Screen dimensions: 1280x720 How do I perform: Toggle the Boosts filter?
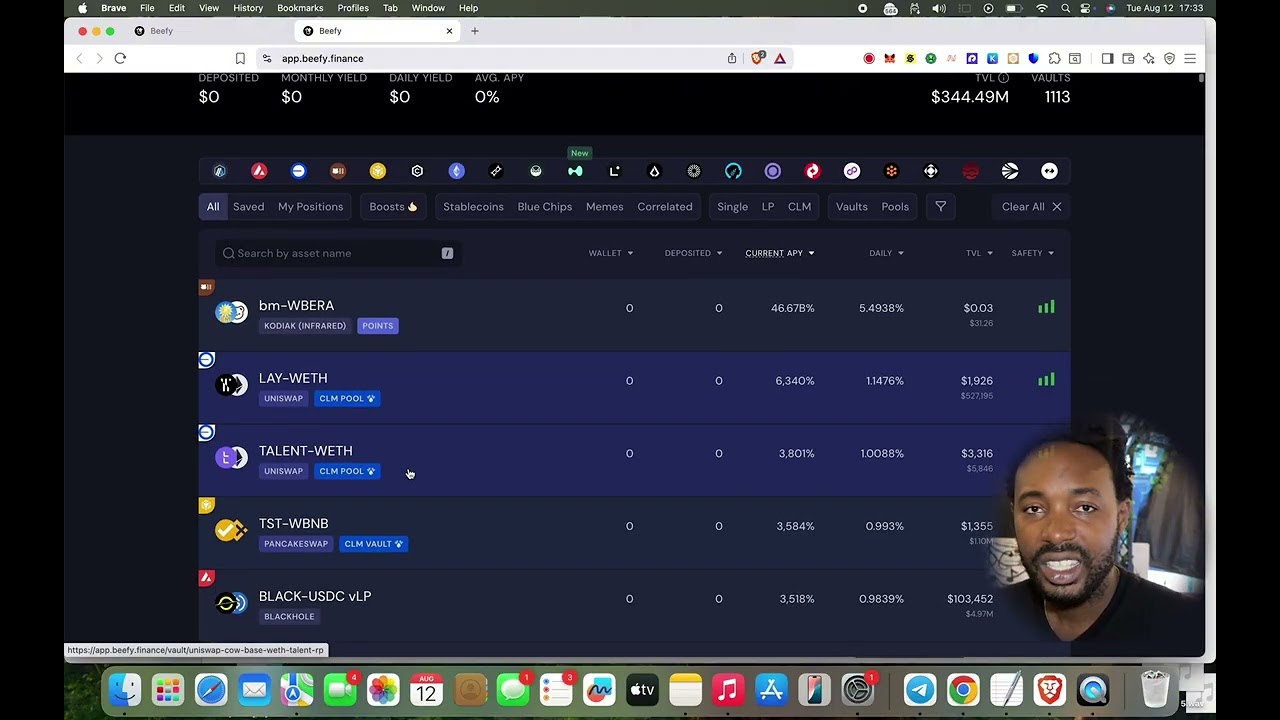(393, 206)
